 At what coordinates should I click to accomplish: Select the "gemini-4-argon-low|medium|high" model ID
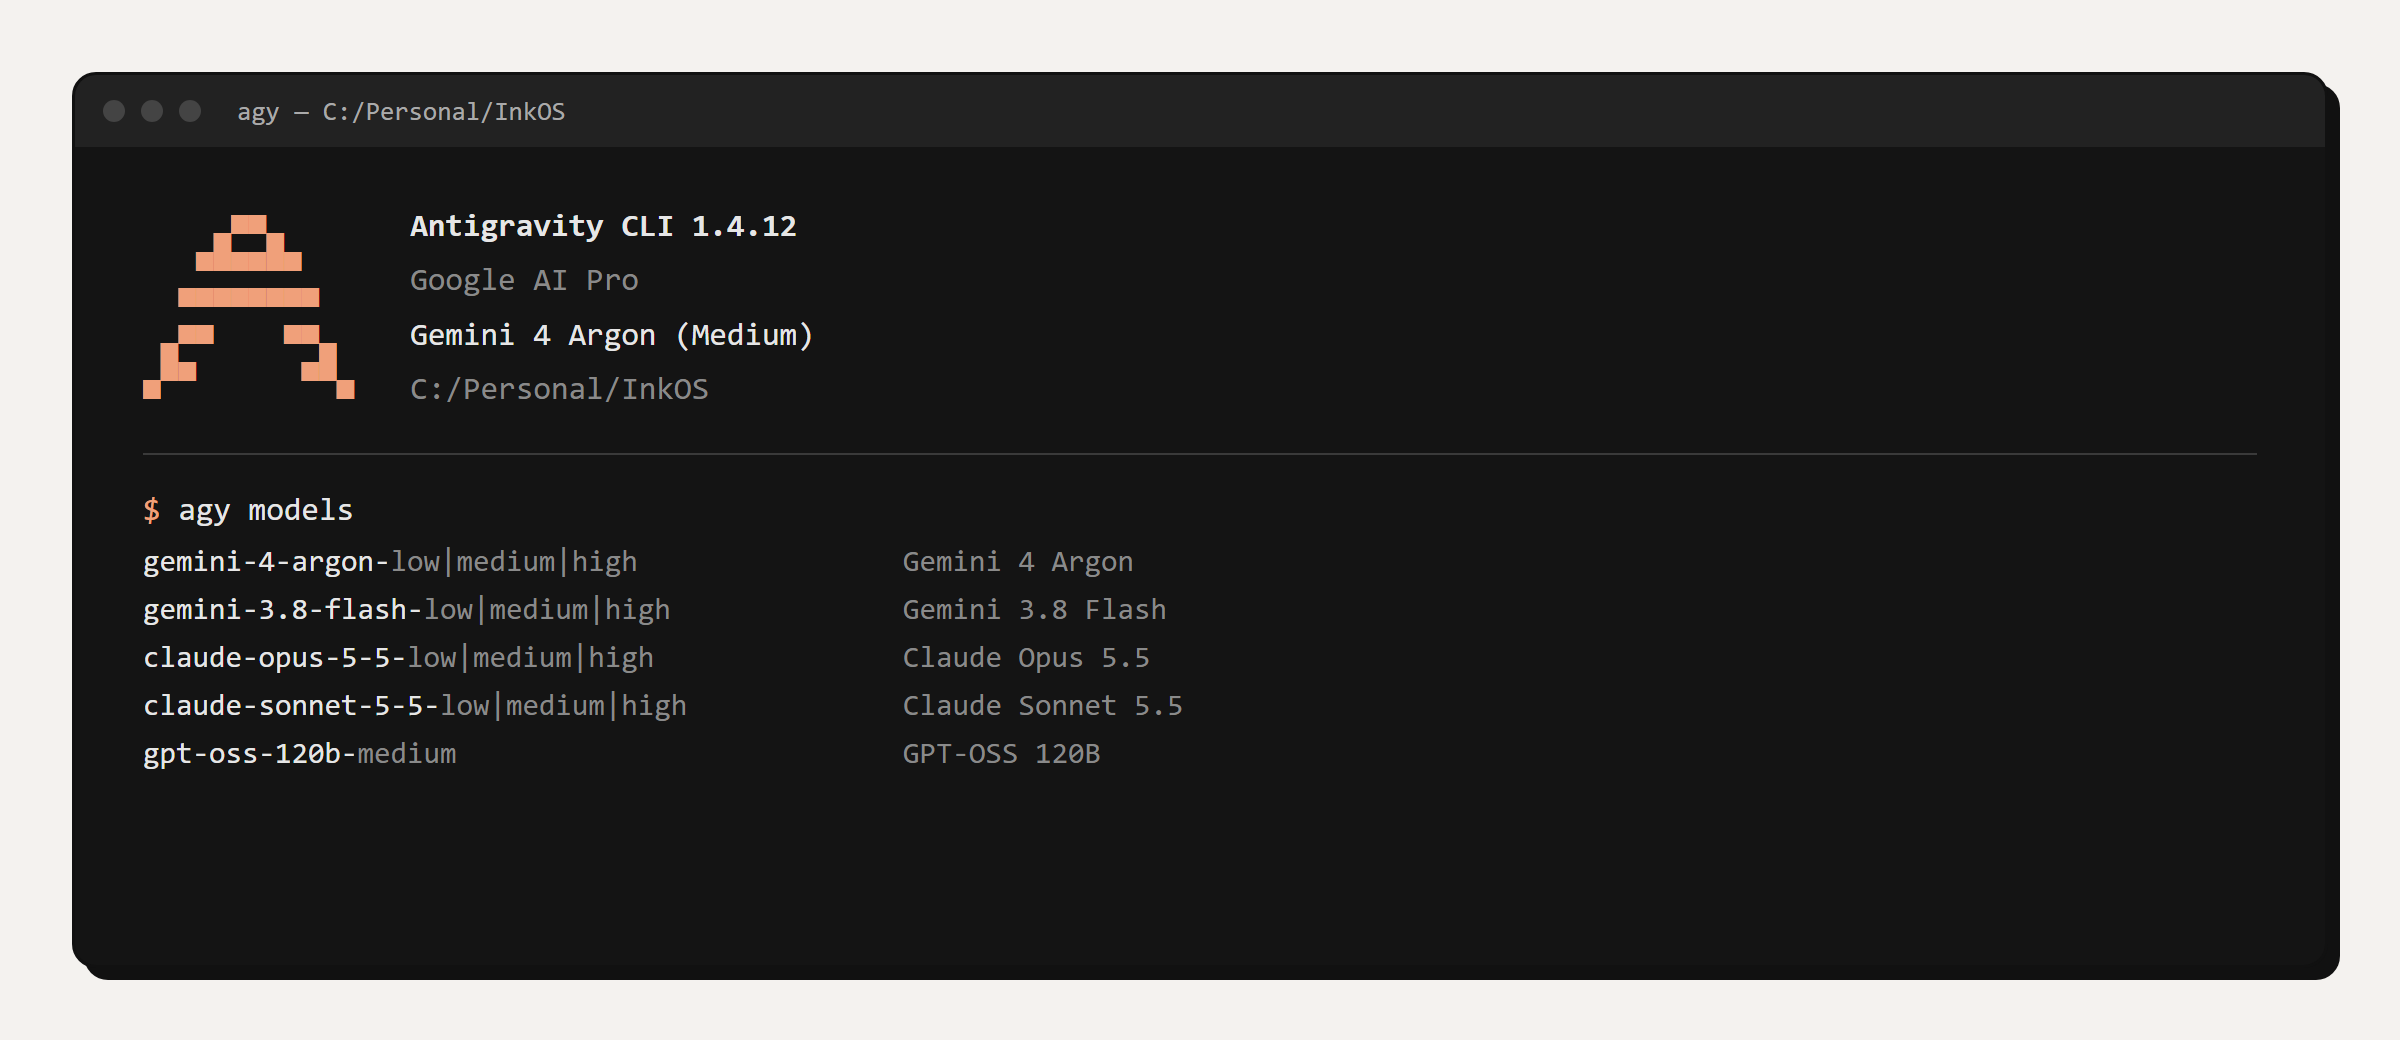390,562
